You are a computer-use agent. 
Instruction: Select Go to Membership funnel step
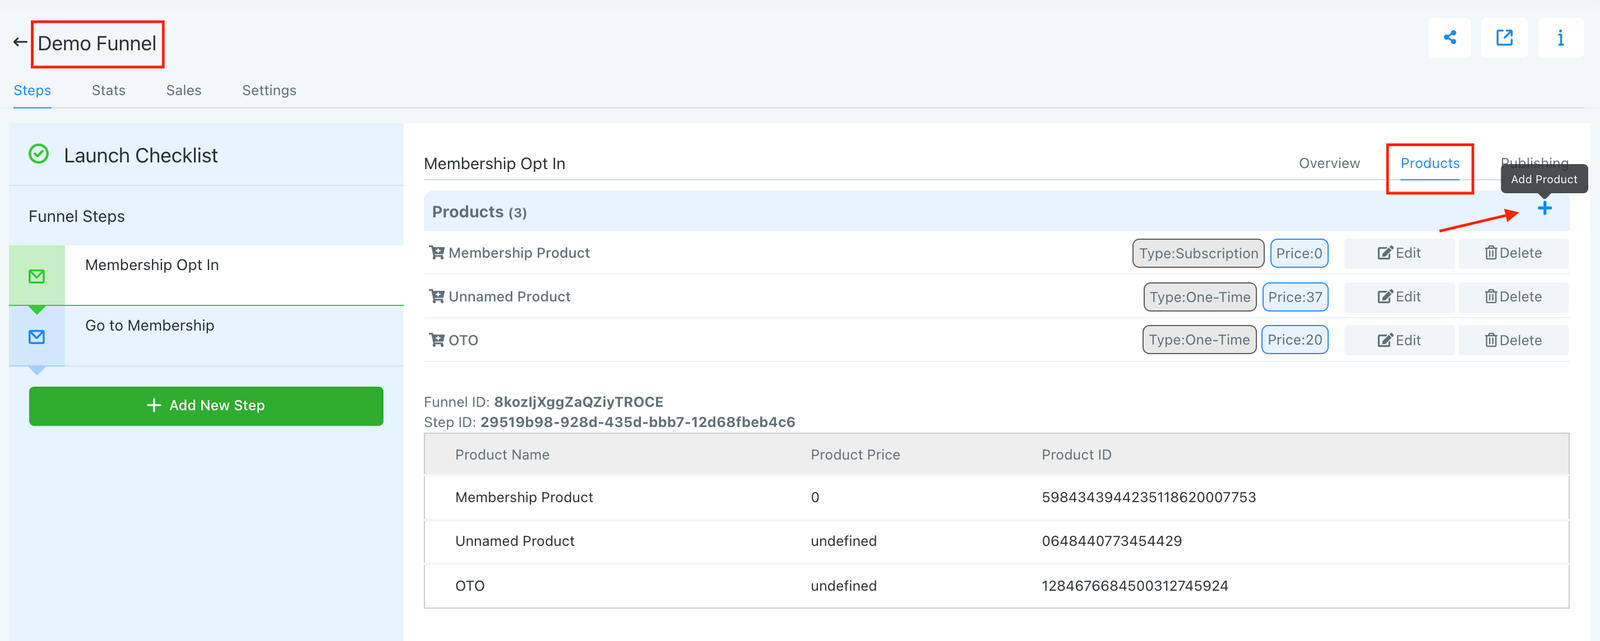point(150,326)
